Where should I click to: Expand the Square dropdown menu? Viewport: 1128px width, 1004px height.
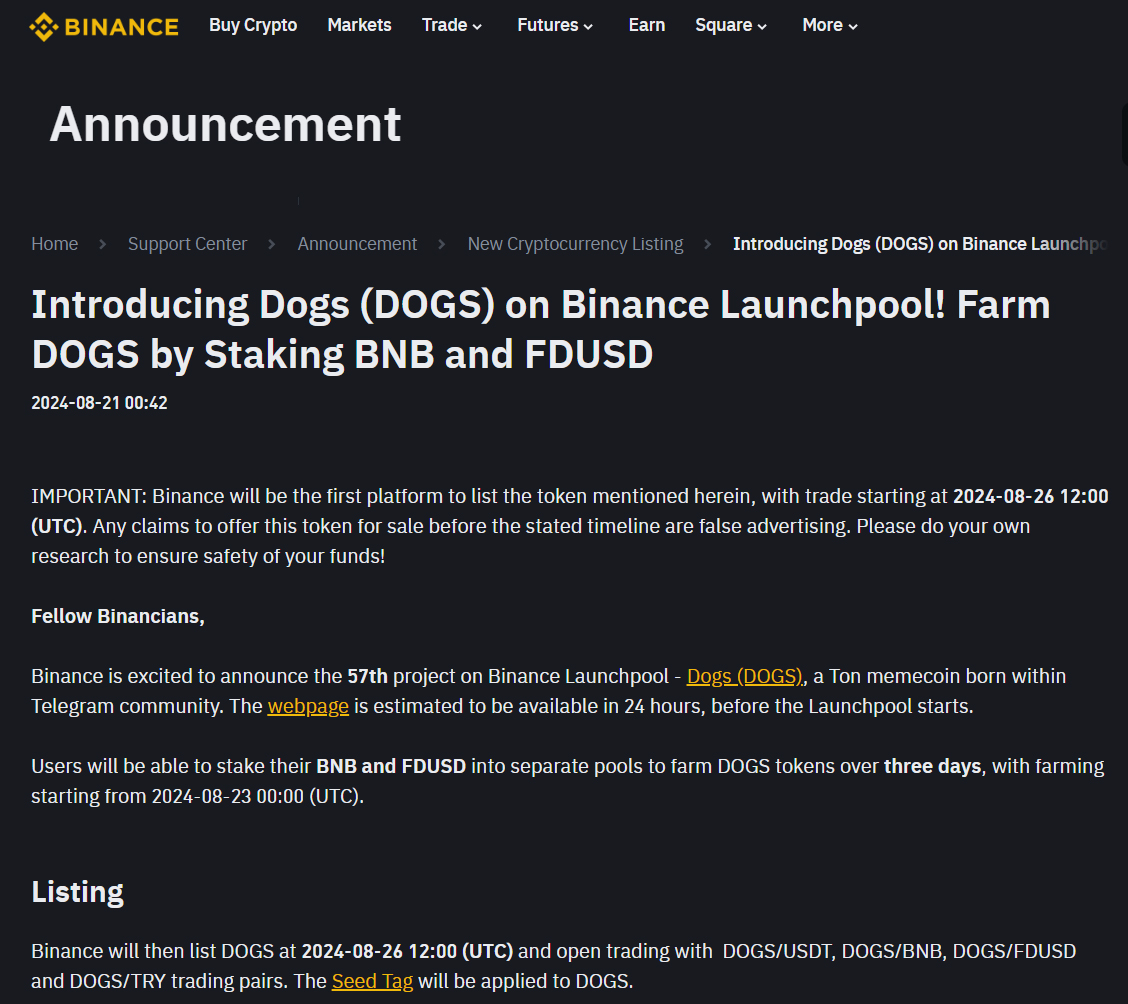tap(731, 26)
